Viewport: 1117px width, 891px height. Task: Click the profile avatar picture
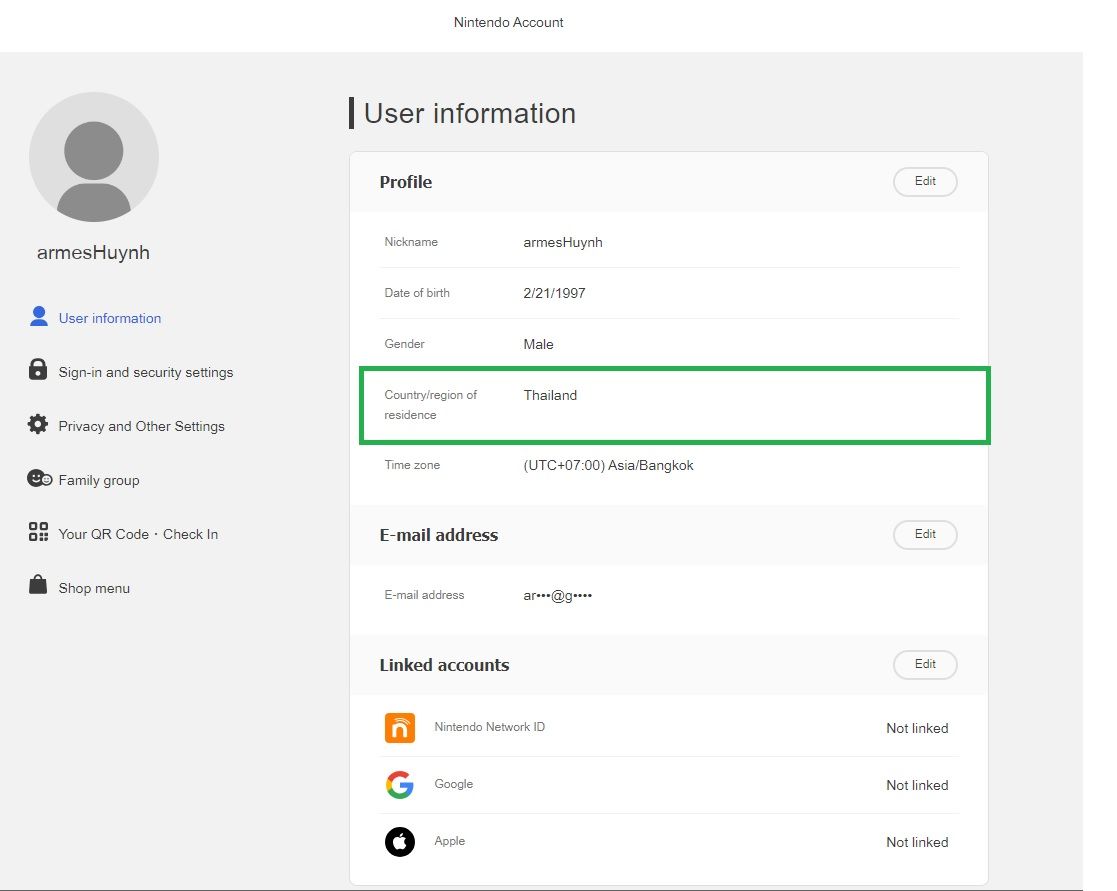[x=94, y=157]
